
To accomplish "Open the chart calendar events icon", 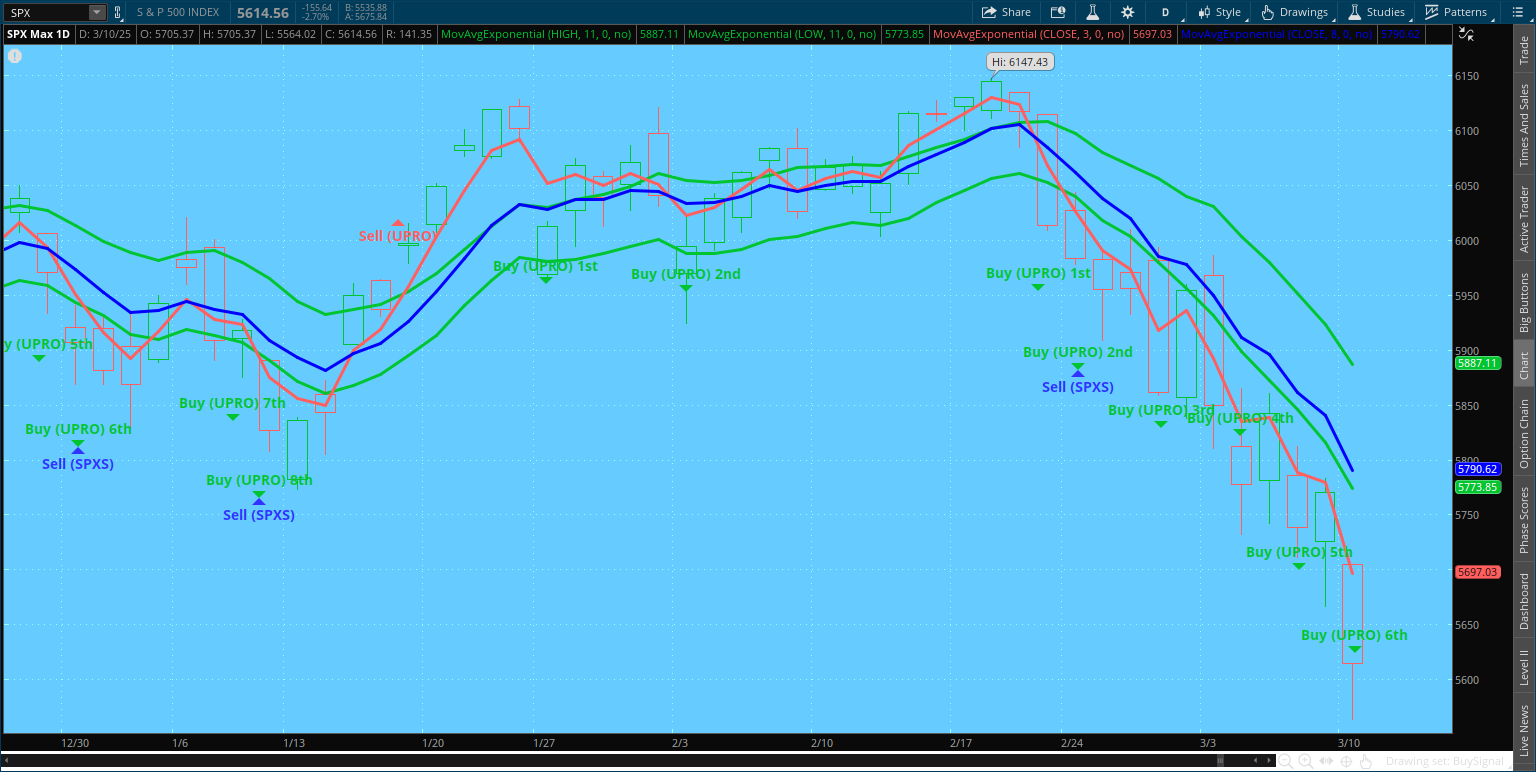I will pos(1058,12).
